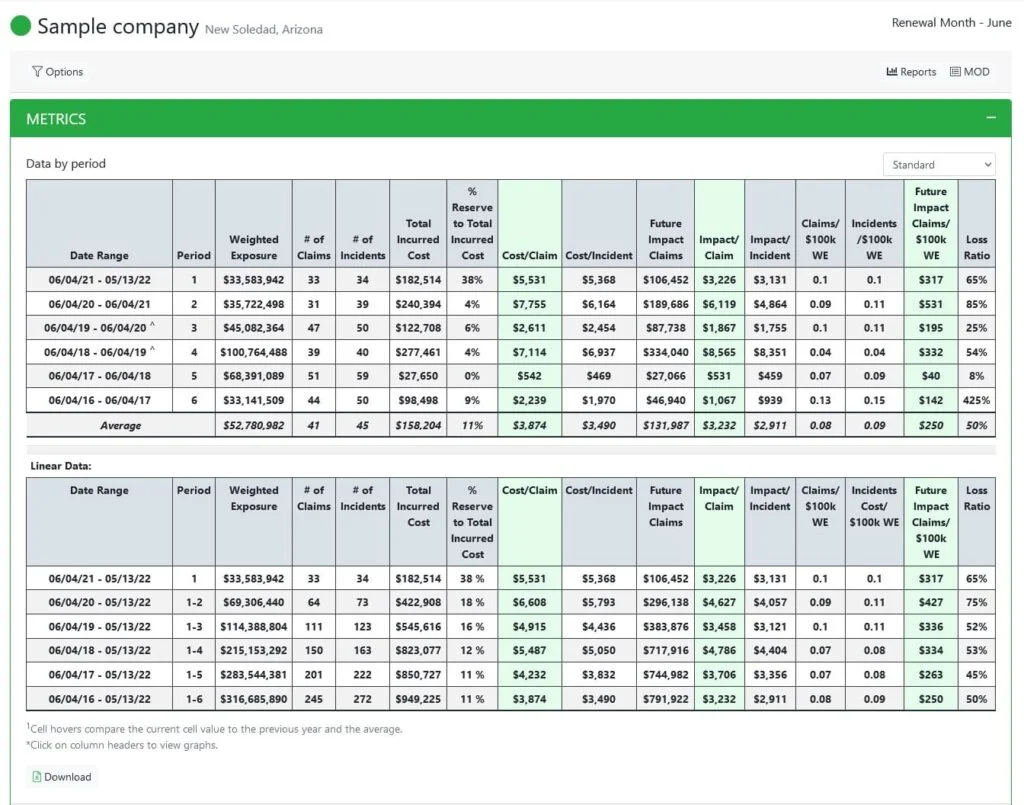Click average total incurred cost $158,204
This screenshot has width=1024, height=805.
418,426
